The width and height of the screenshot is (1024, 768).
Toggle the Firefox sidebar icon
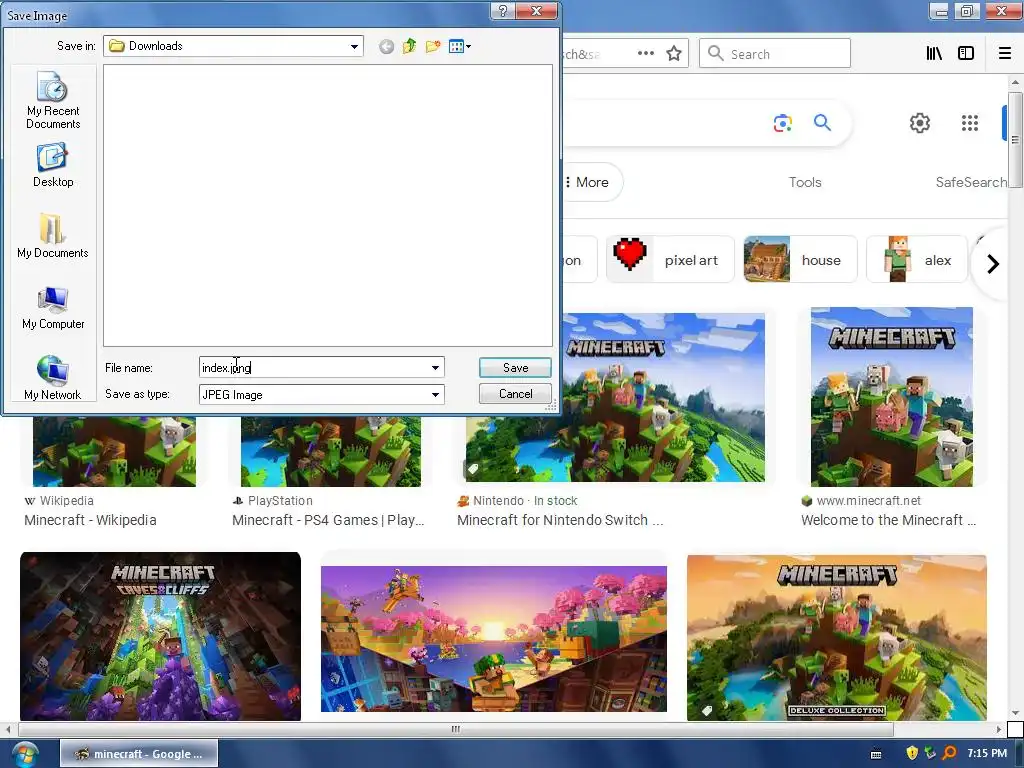(966, 54)
